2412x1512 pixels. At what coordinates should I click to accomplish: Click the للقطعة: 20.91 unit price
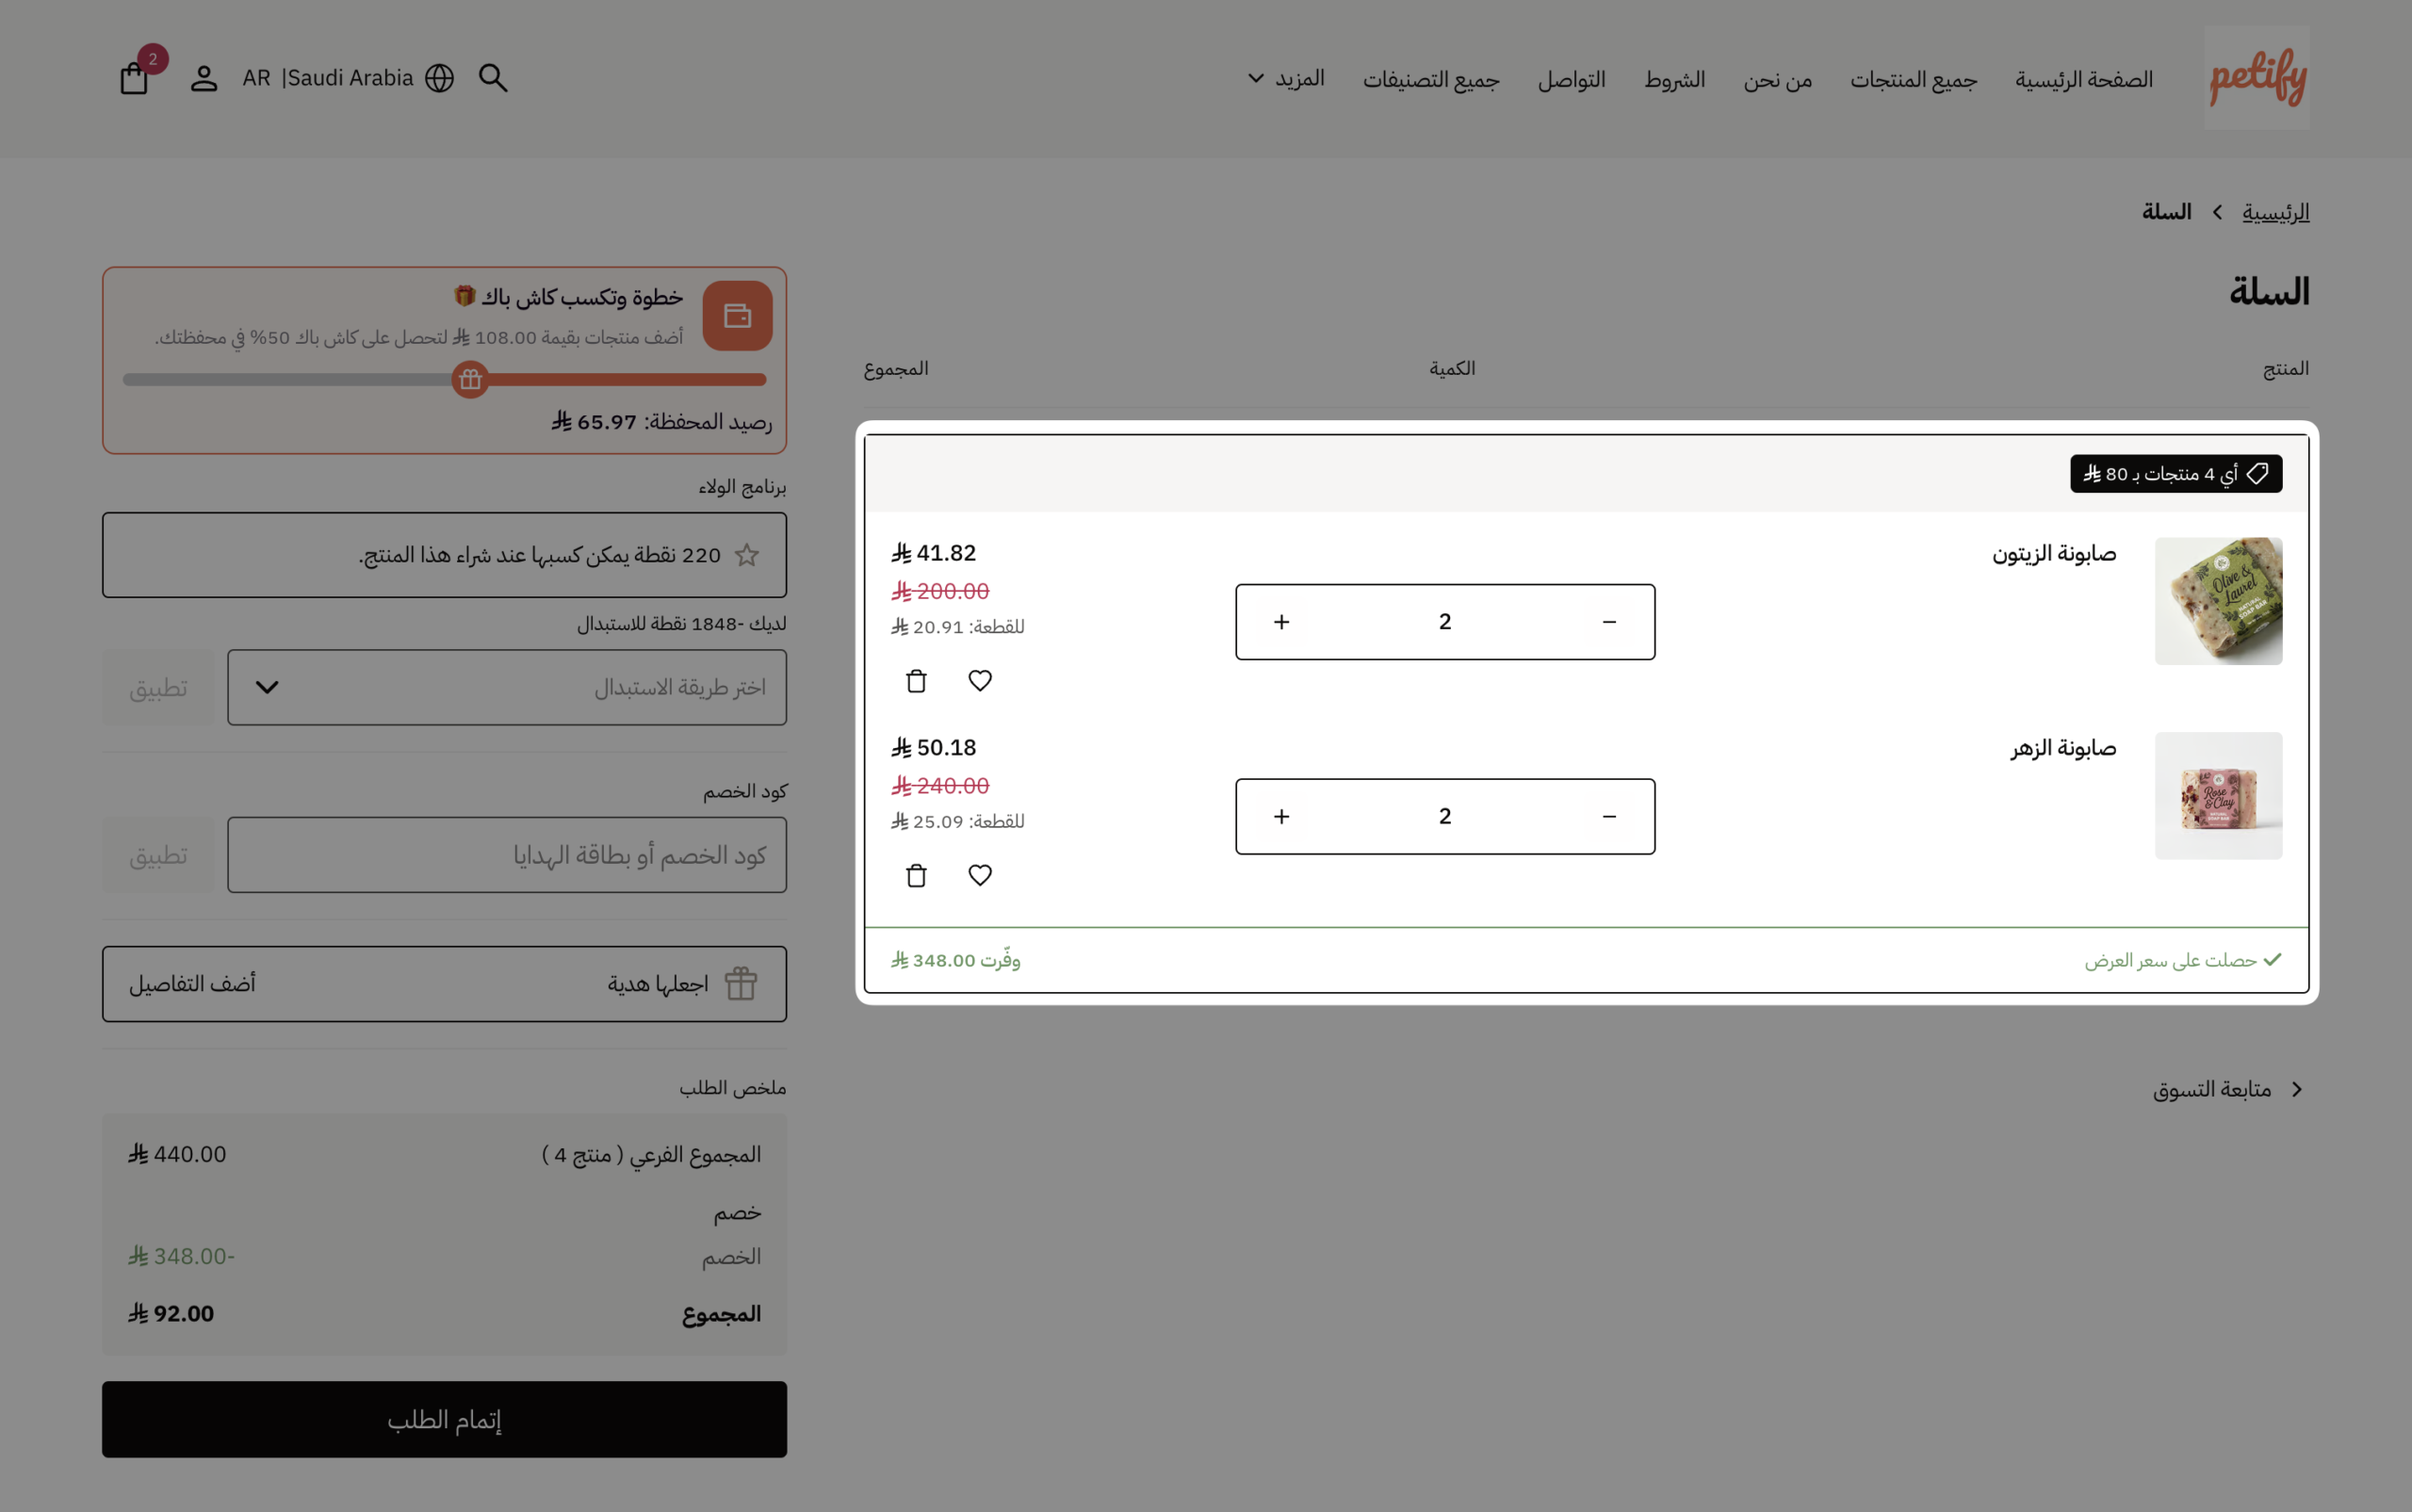click(957, 627)
